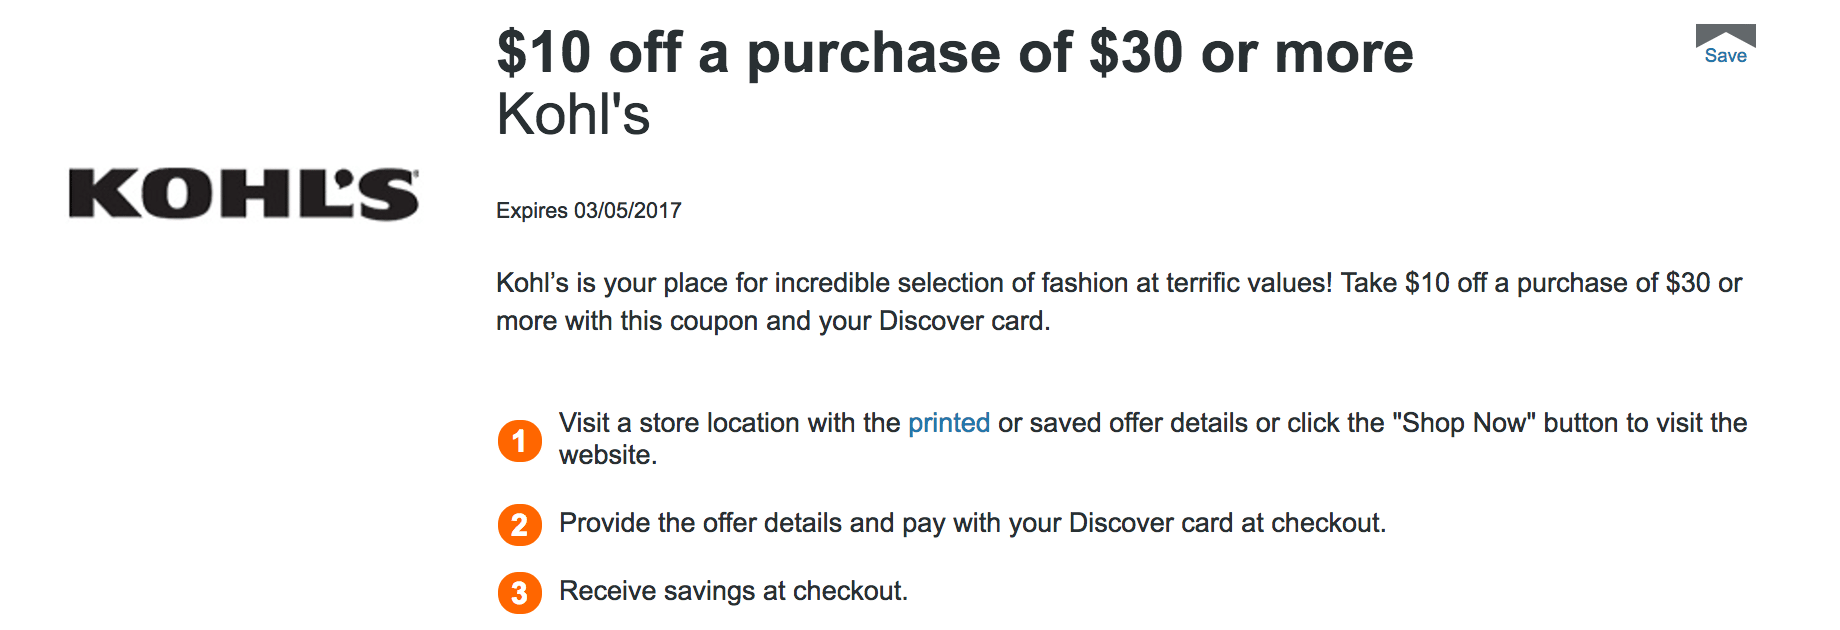Image resolution: width=1840 pixels, height=630 pixels.
Task: Click the Receive savings at checkout text
Action: click(x=733, y=591)
